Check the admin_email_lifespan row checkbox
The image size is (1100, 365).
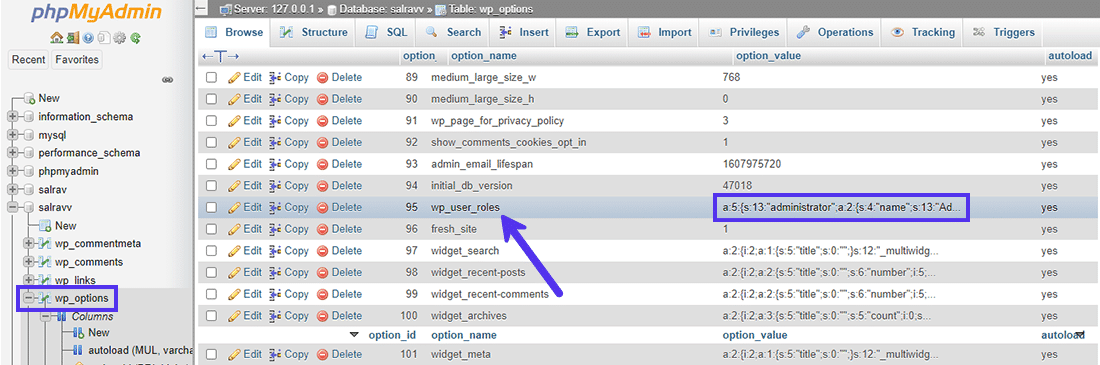click(x=211, y=165)
